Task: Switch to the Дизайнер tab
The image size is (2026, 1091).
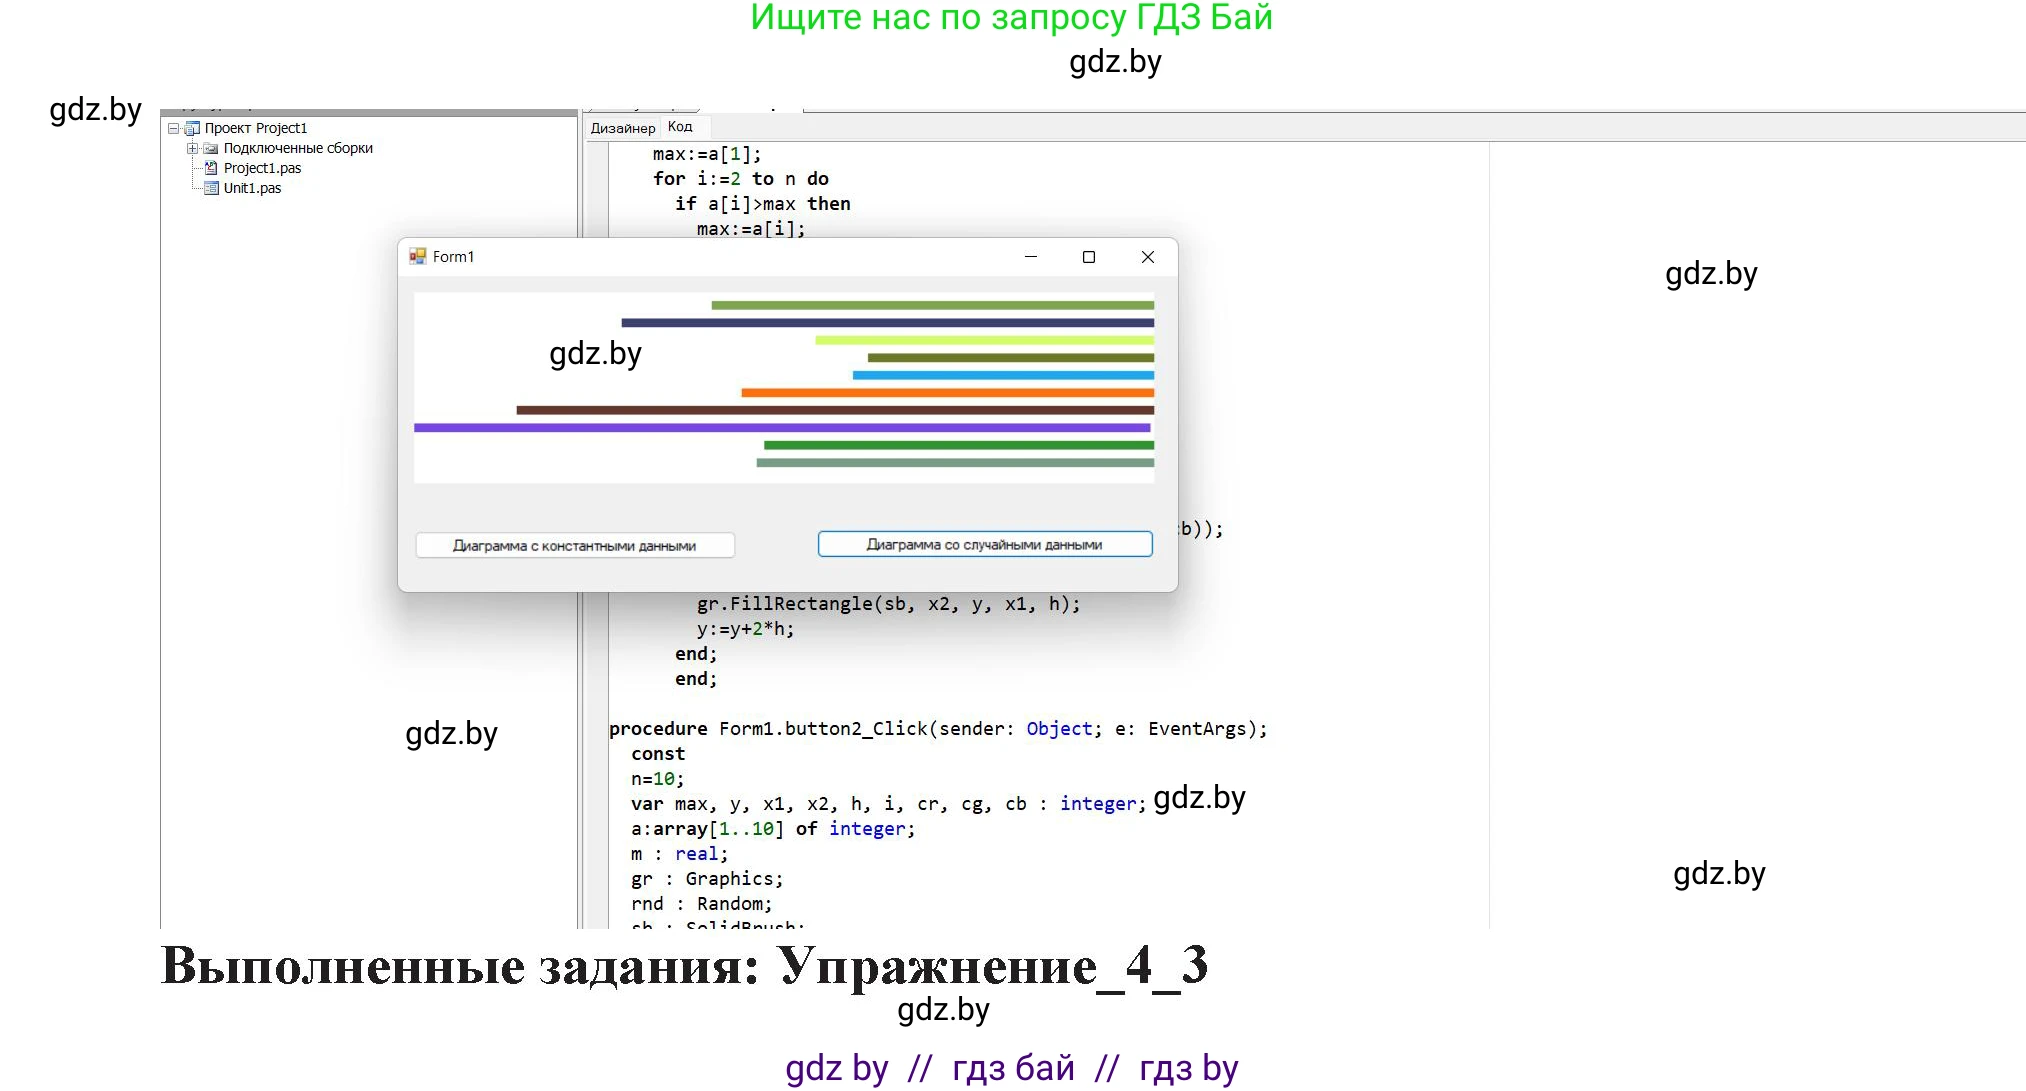Action: (x=622, y=128)
